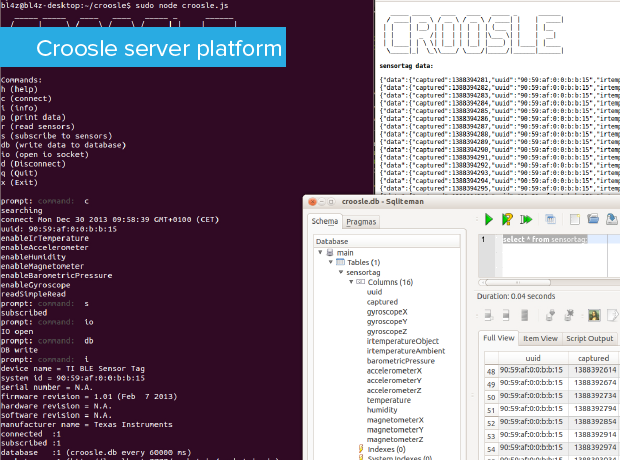Click the captured column header in results

pos(594,358)
